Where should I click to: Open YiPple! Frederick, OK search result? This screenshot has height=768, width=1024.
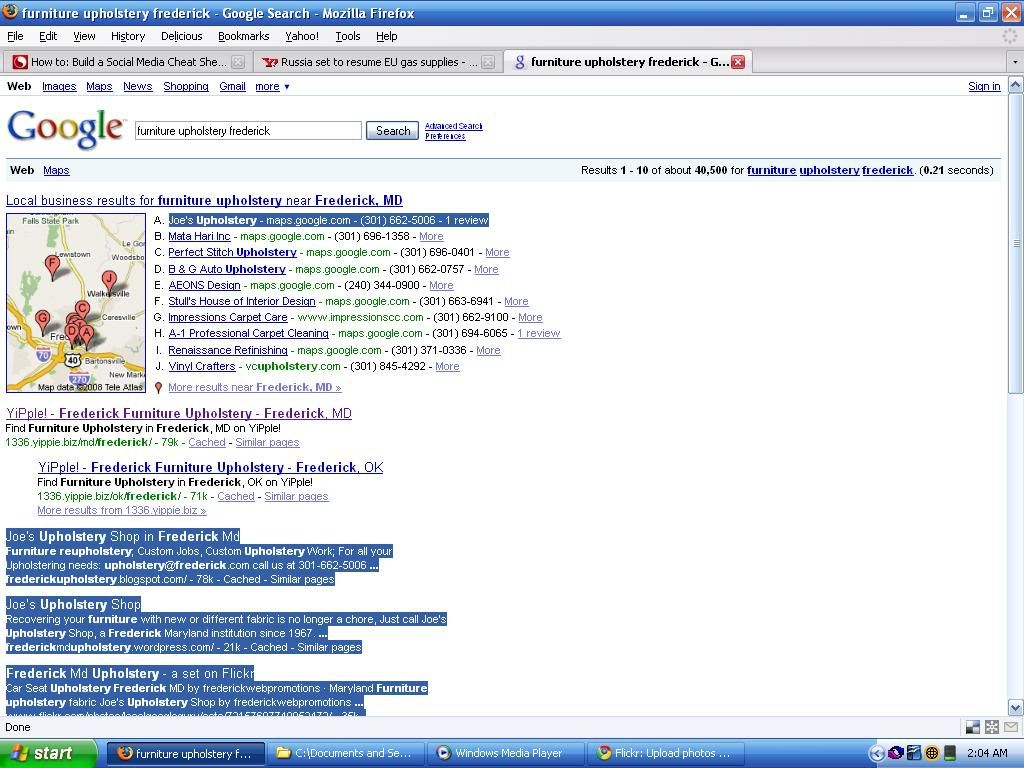[210, 468]
